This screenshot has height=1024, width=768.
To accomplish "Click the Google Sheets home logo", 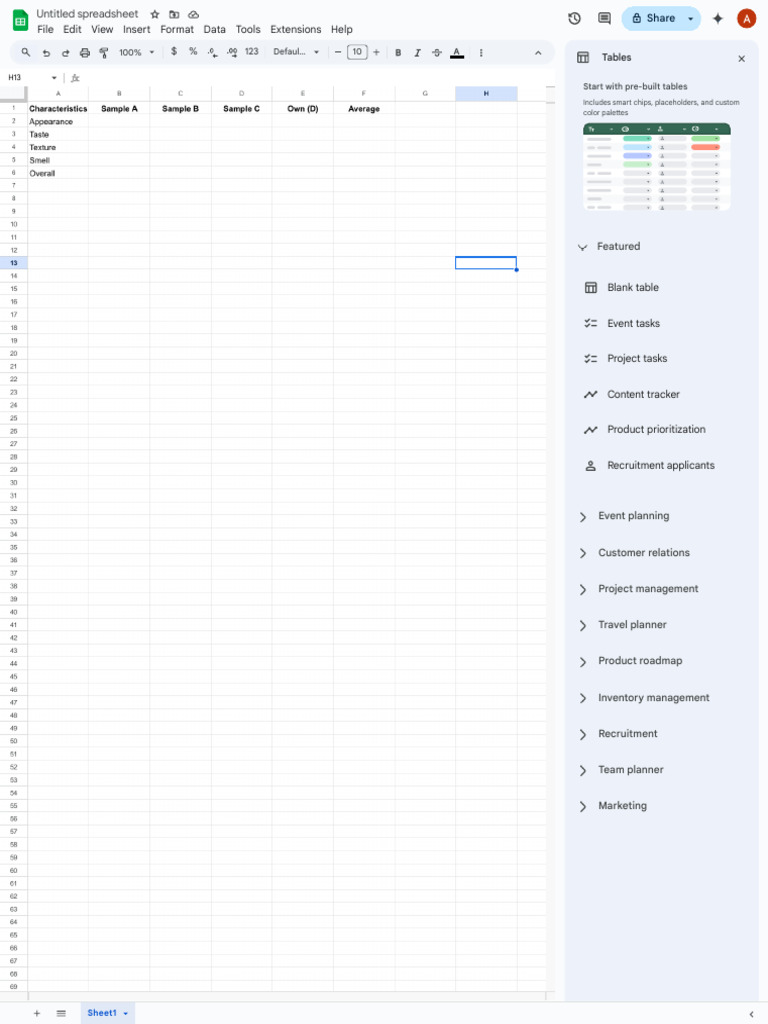I will [x=20, y=21].
